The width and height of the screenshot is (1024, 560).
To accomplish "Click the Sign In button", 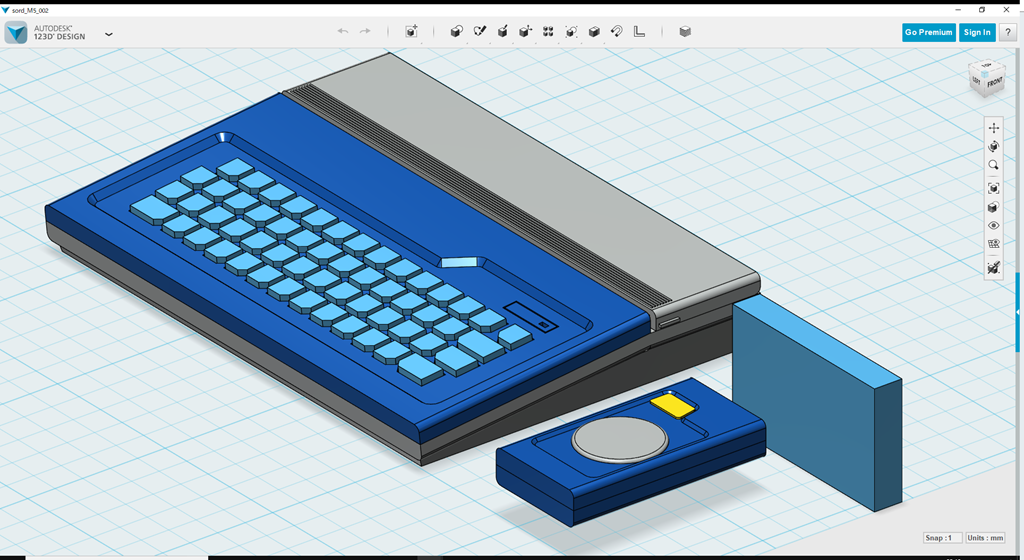I will (x=976, y=32).
